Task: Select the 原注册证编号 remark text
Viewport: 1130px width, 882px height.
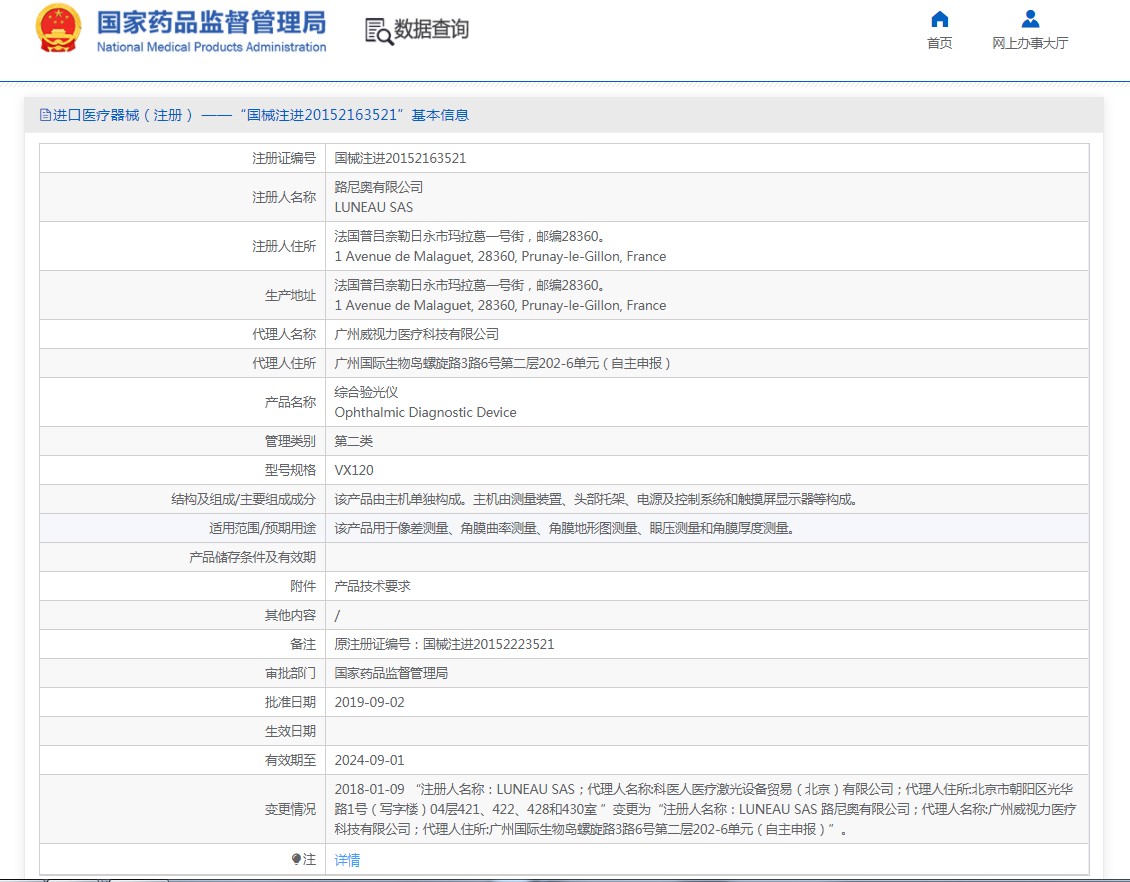Action: (x=444, y=644)
